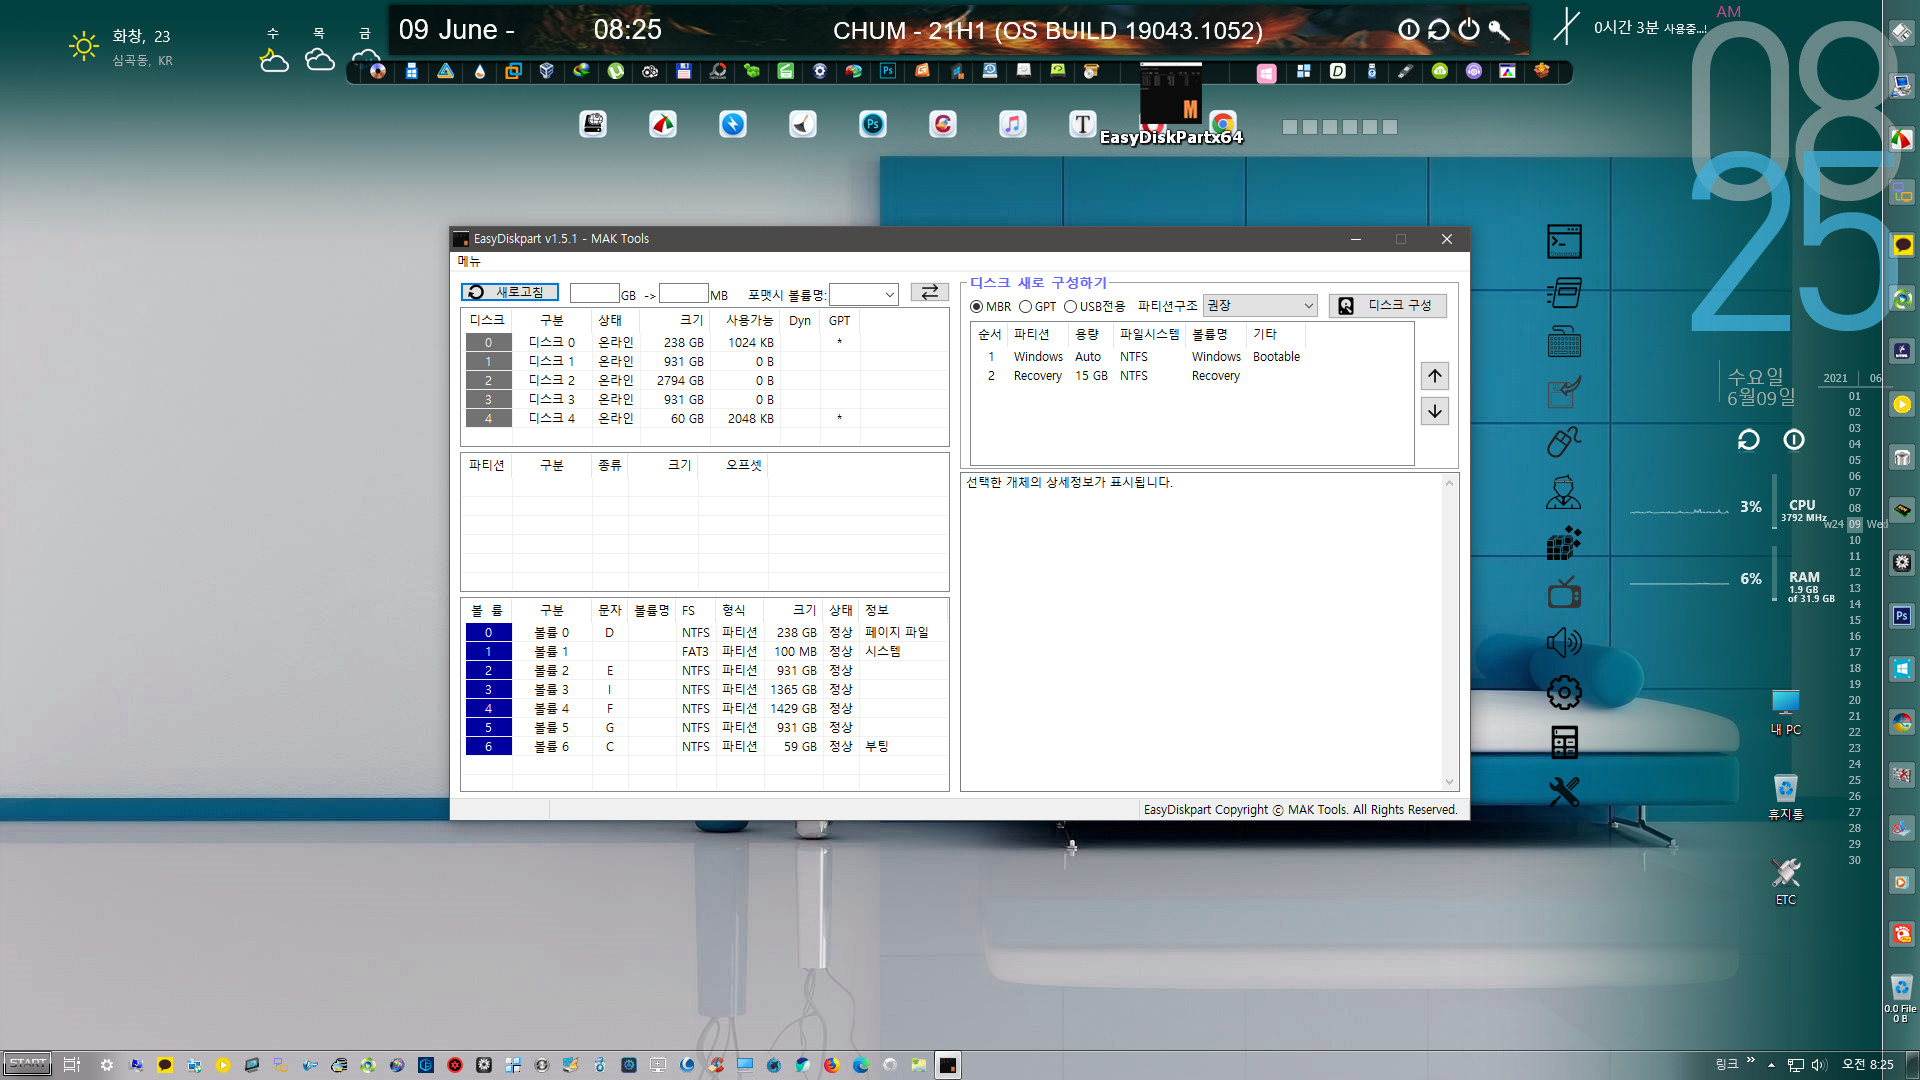The height and width of the screenshot is (1080, 1920).
Task: Open the Edge icon on the taskbar
Action: pyautogui.click(x=861, y=1065)
